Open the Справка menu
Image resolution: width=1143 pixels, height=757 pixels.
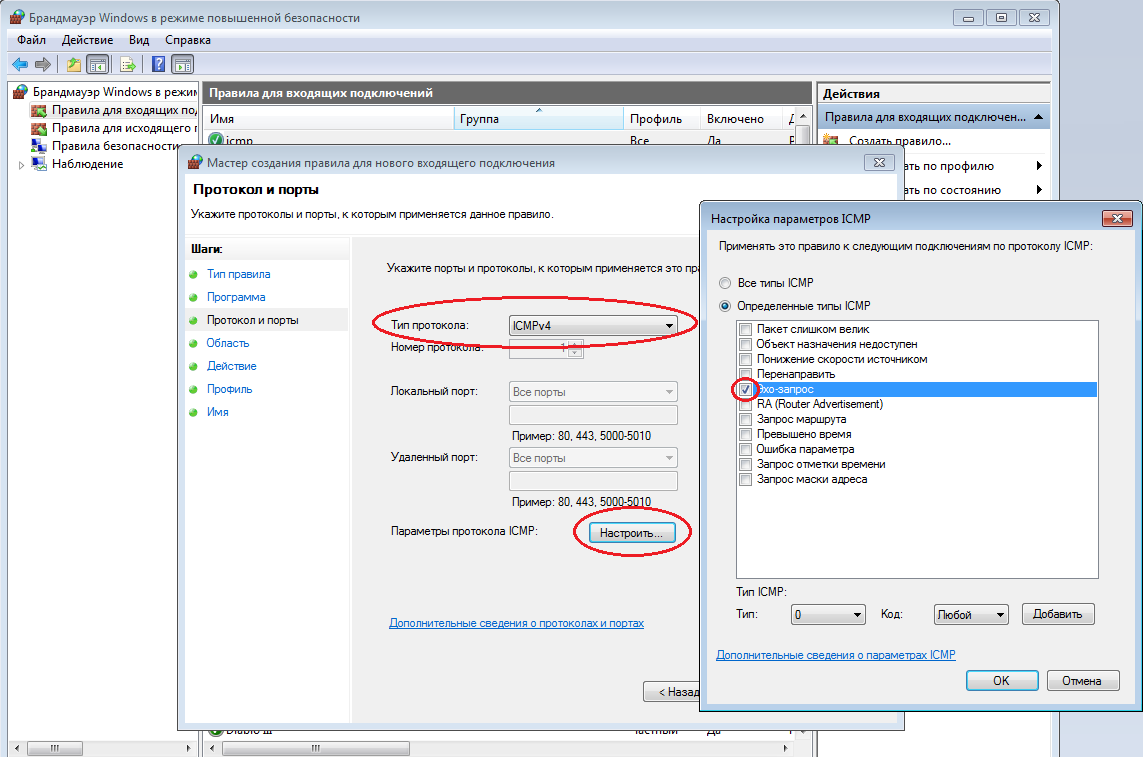[x=188, y=40]
